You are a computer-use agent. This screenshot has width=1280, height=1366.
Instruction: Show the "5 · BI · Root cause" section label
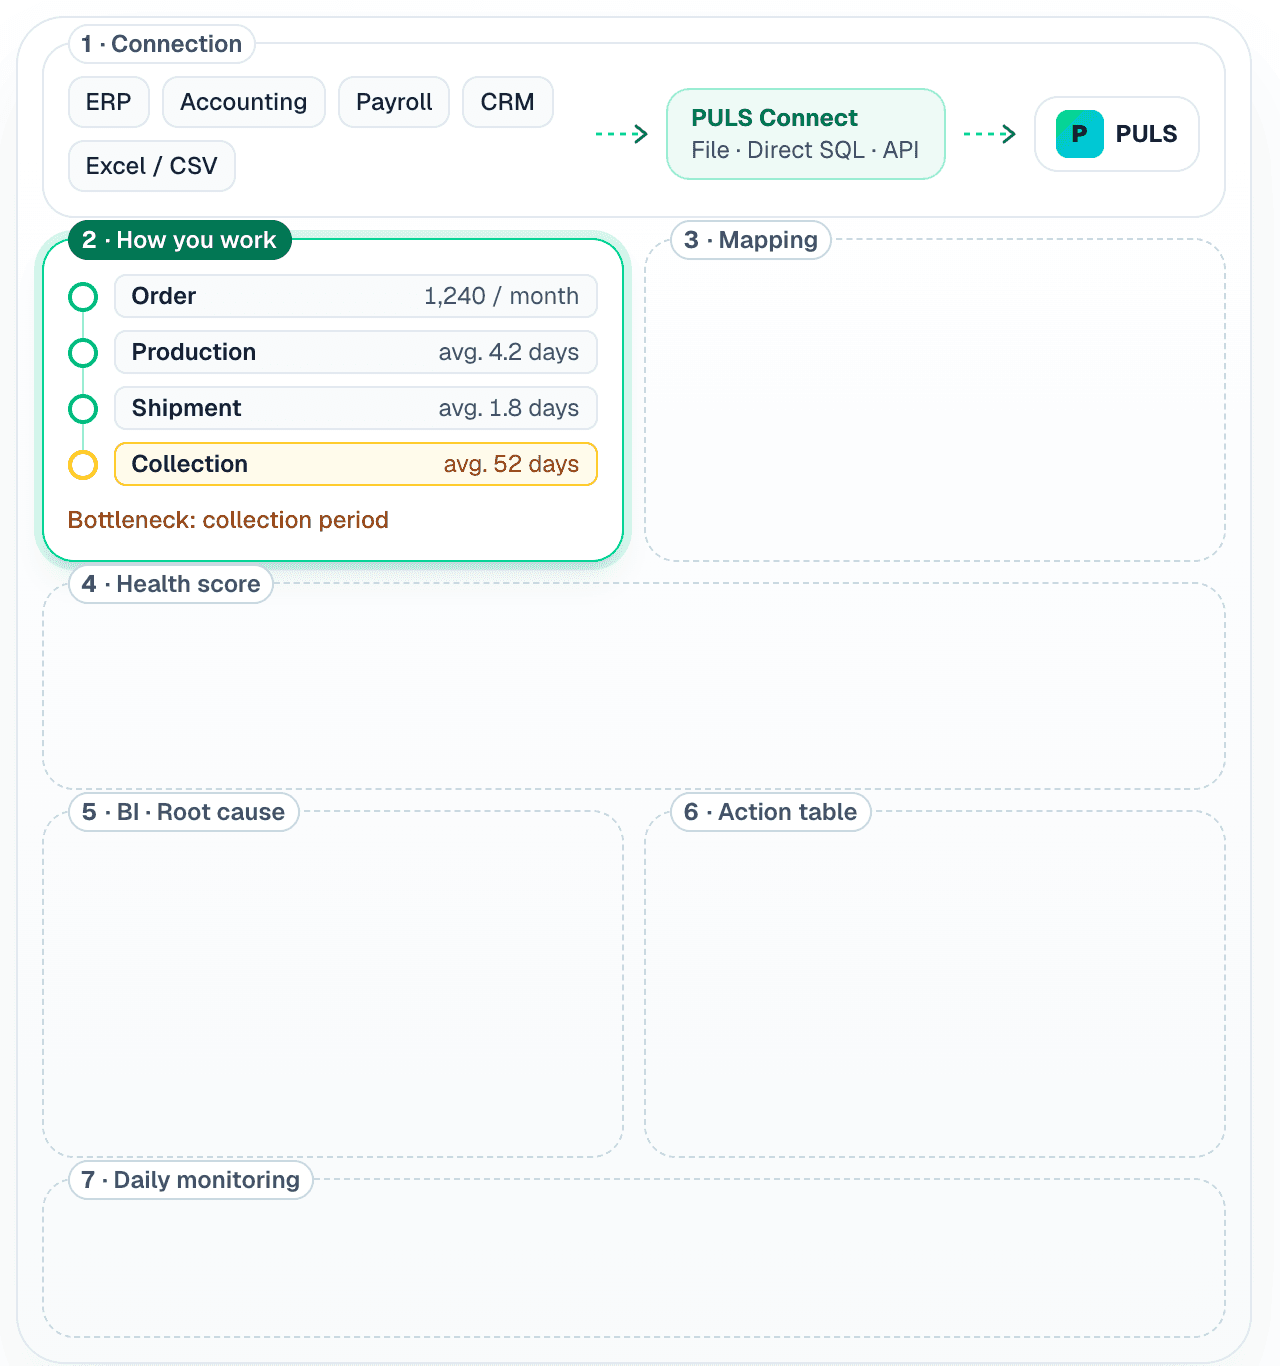[x=184, y=812]
